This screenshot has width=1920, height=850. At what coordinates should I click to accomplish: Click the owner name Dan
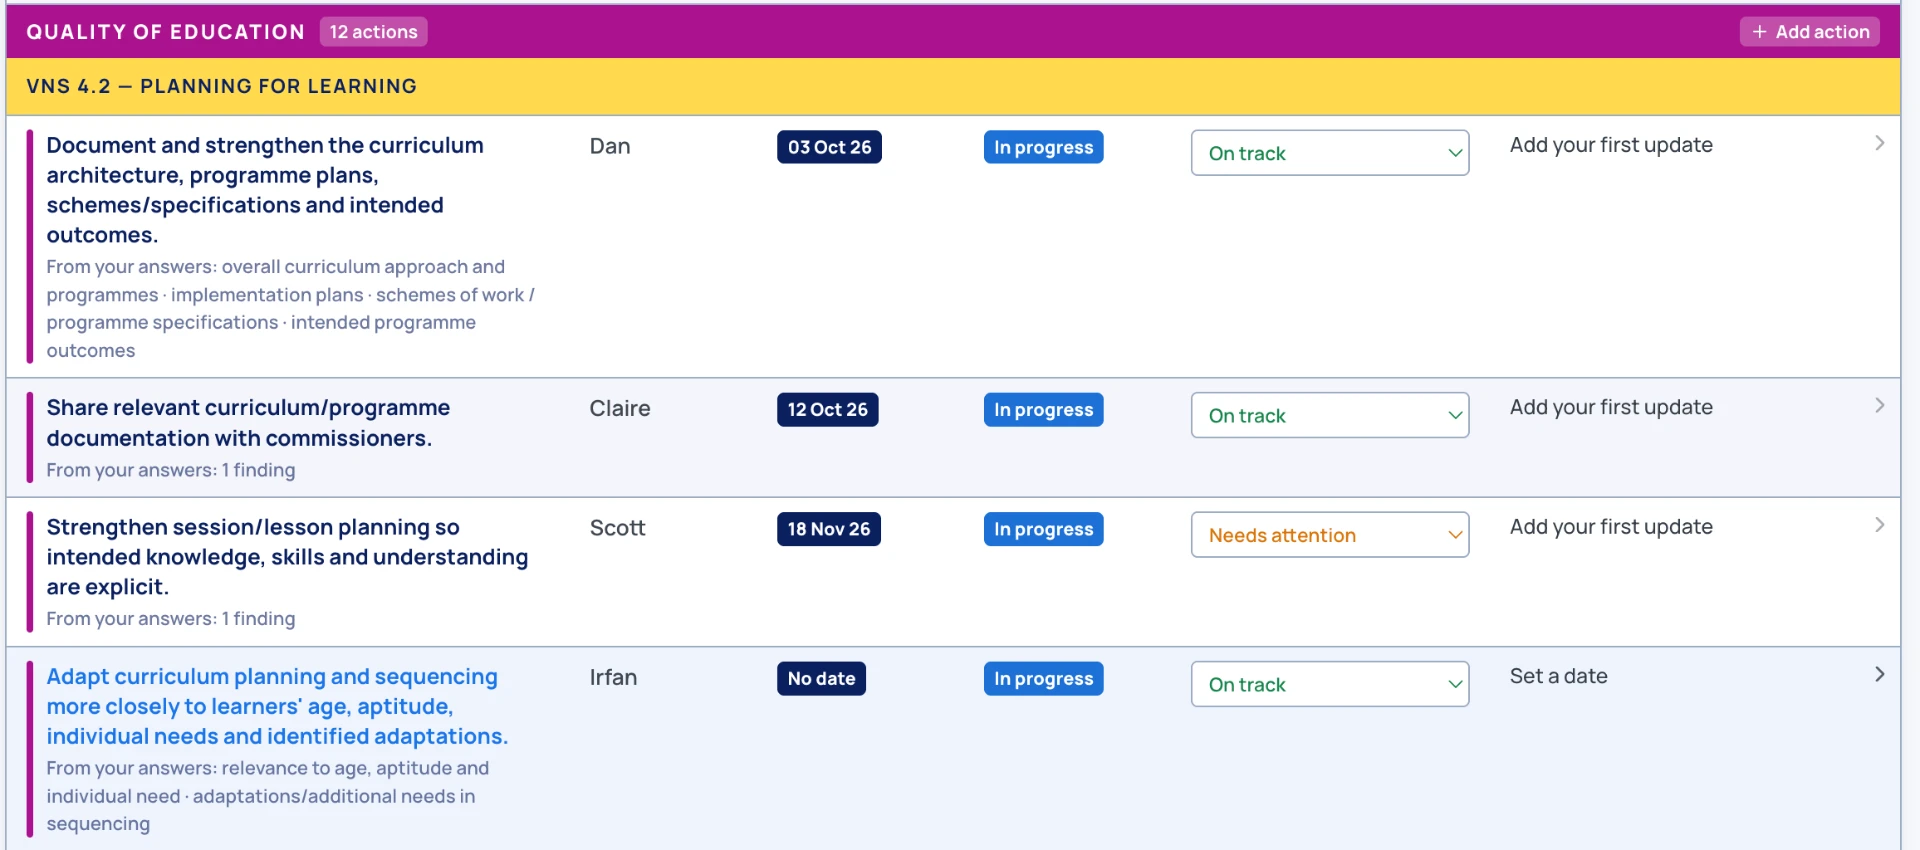(x=610, y=146)
